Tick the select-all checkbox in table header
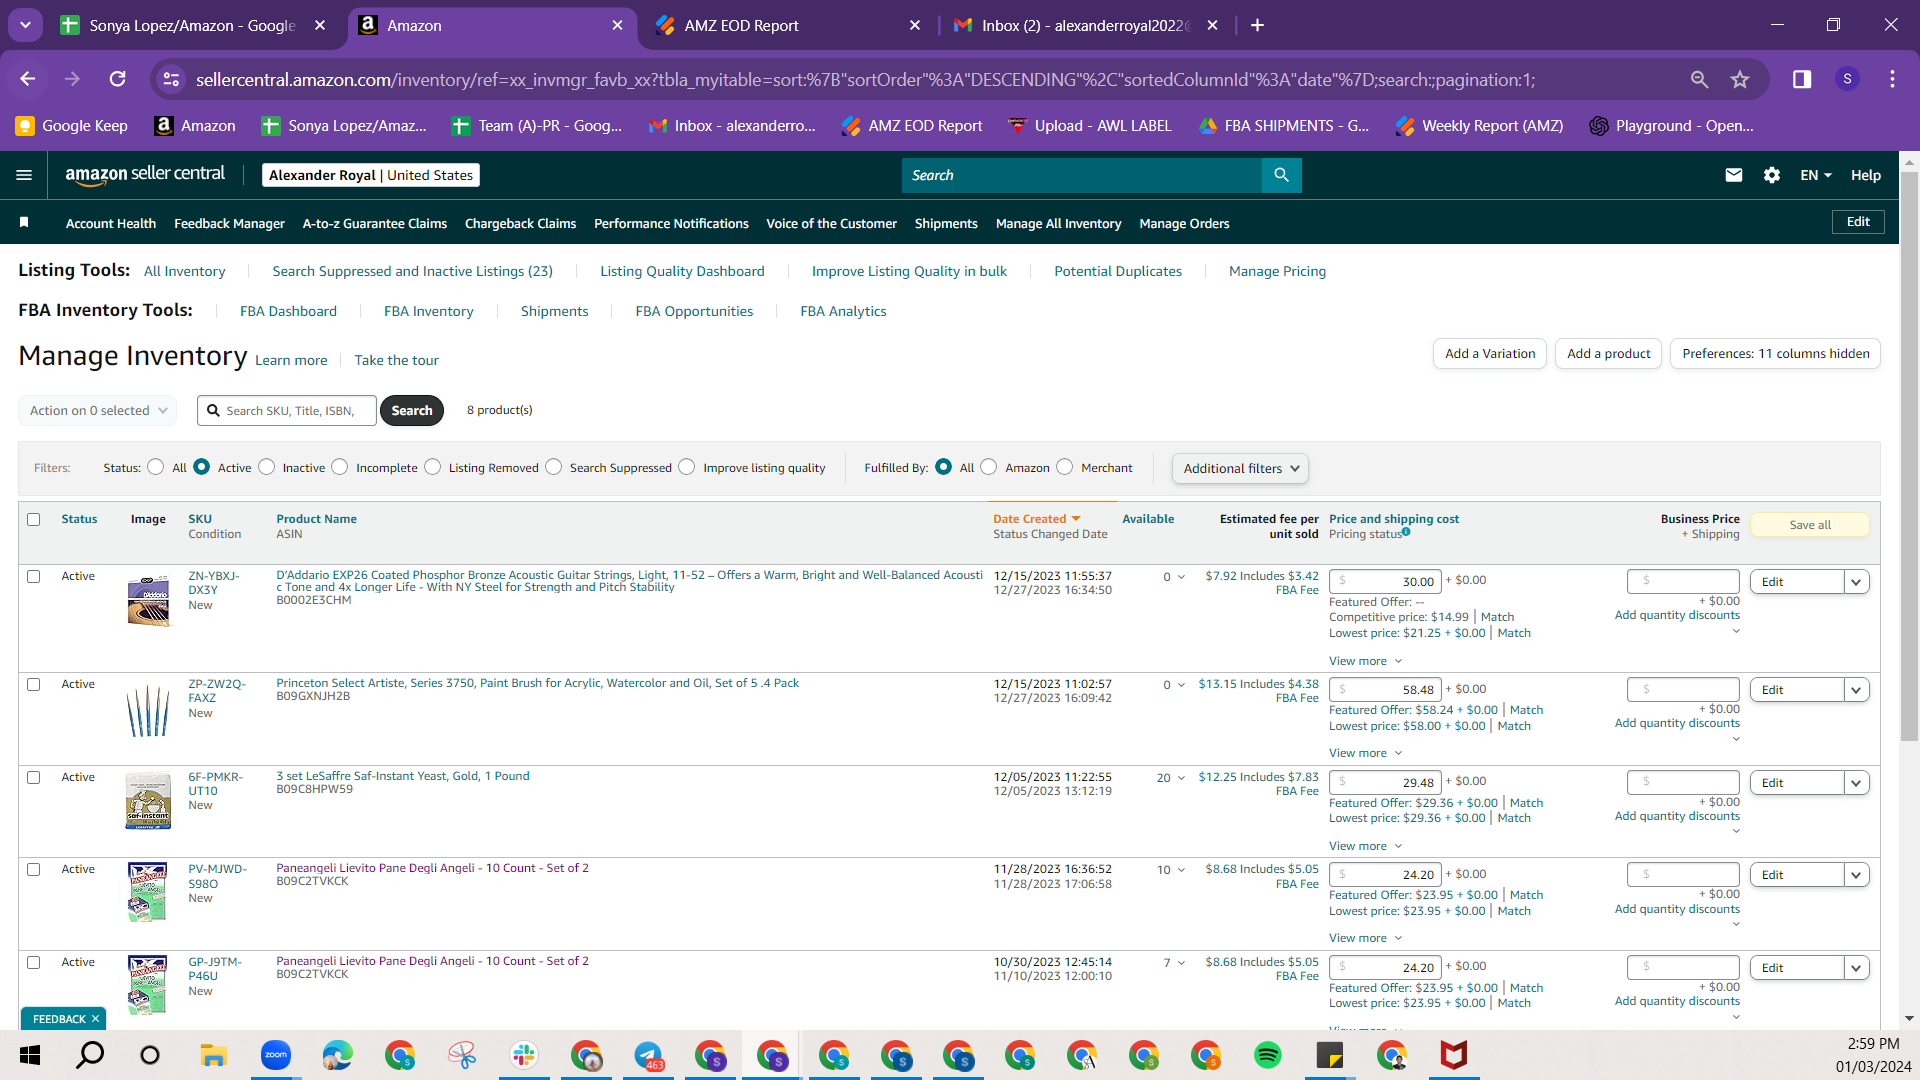Image resolution: width=1920 pixels, height=1080 pixels. tap(34, 519)
